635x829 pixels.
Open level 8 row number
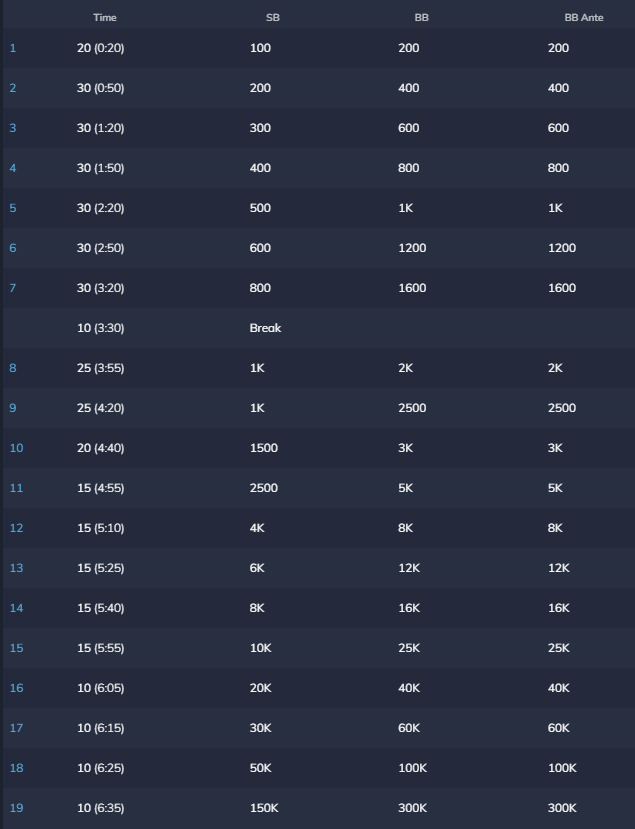[x=13, y=368]
